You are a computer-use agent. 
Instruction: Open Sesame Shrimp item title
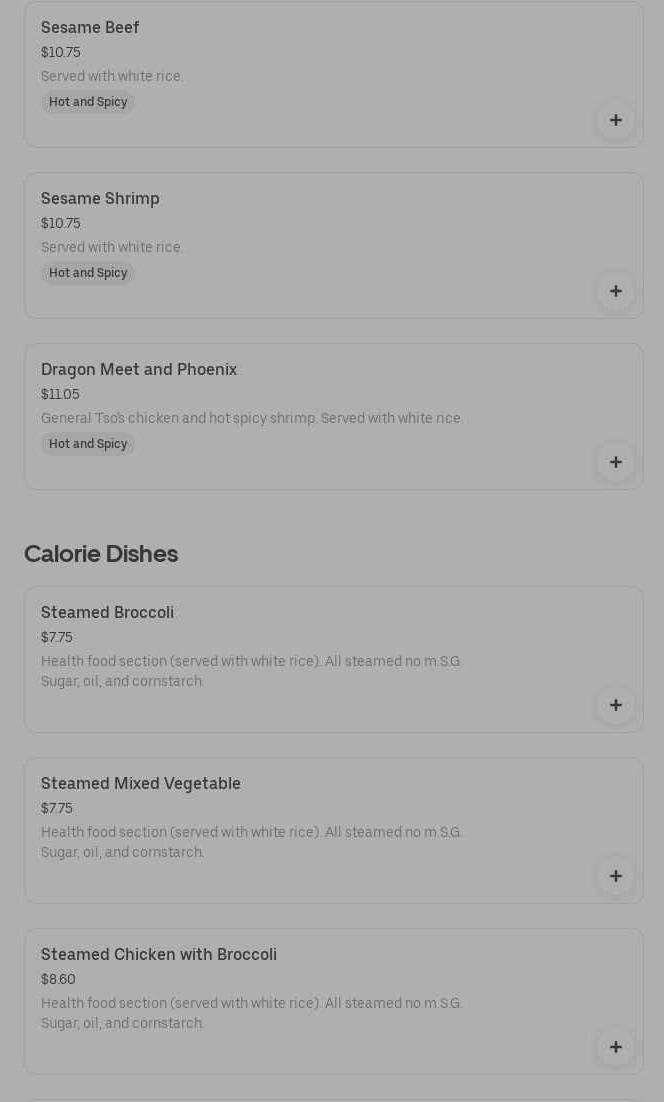[x=100, y=199]
